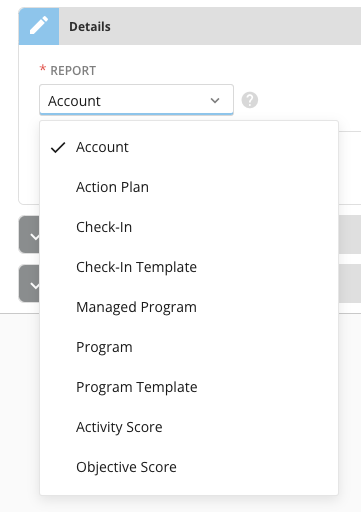Choose Managed Program in the list
The height and width of the screenshot is (512, 361).
189,307
